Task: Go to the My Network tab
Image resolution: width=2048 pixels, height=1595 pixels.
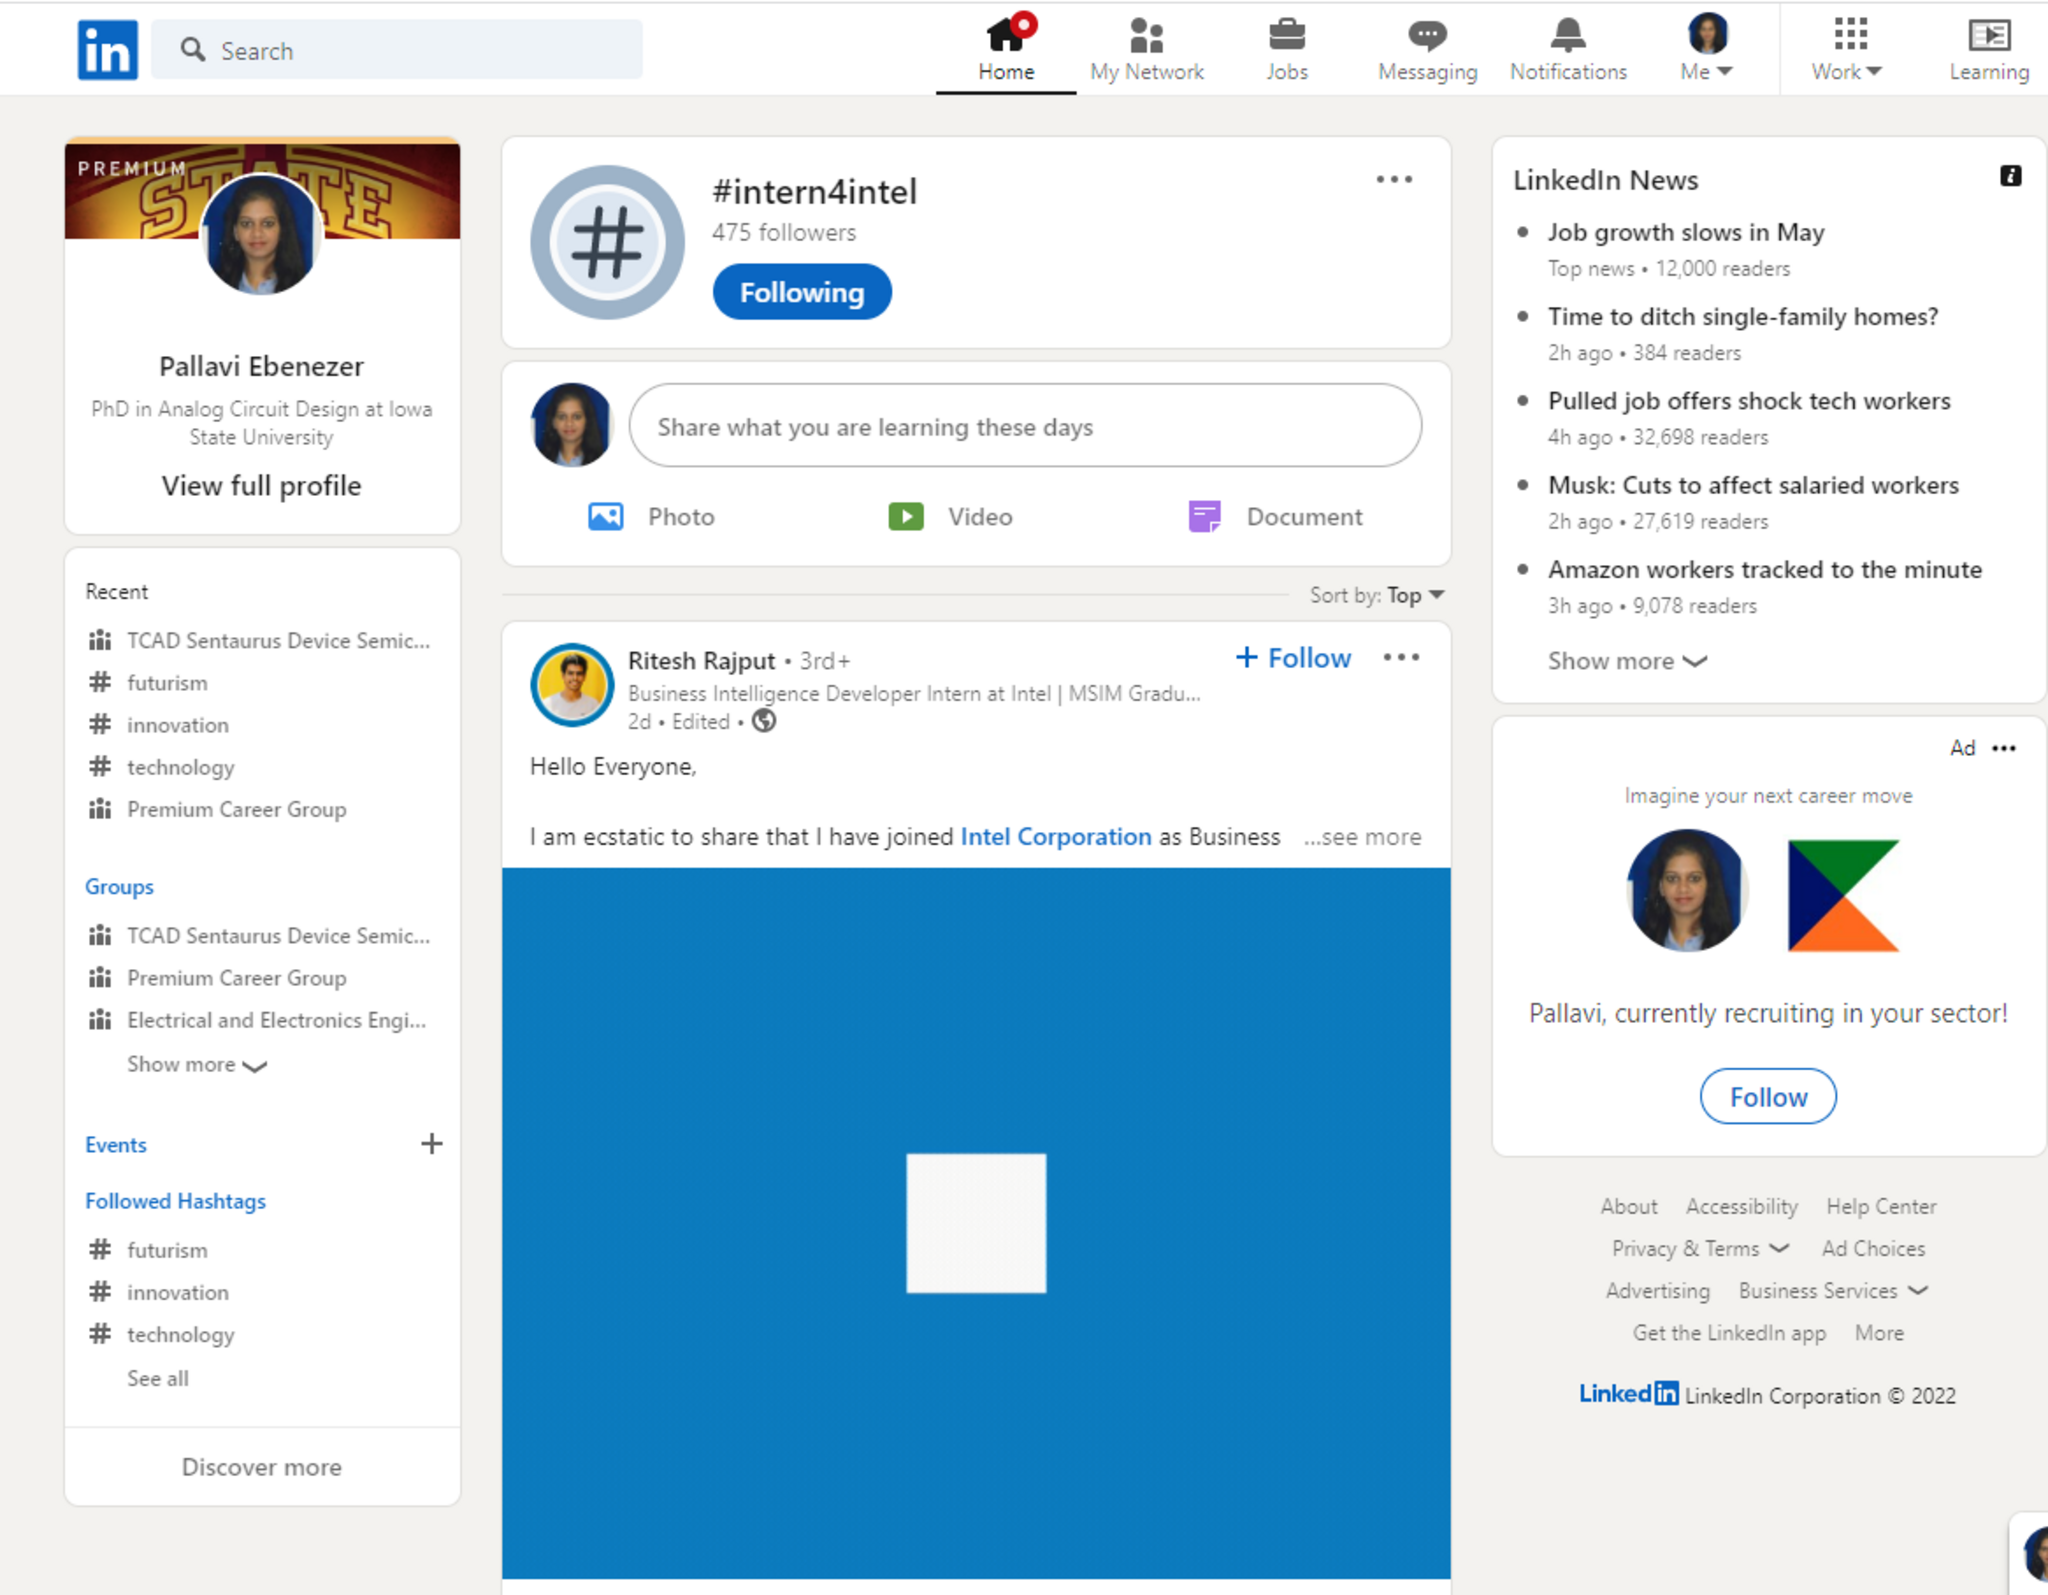Action: coord(1146,50)
